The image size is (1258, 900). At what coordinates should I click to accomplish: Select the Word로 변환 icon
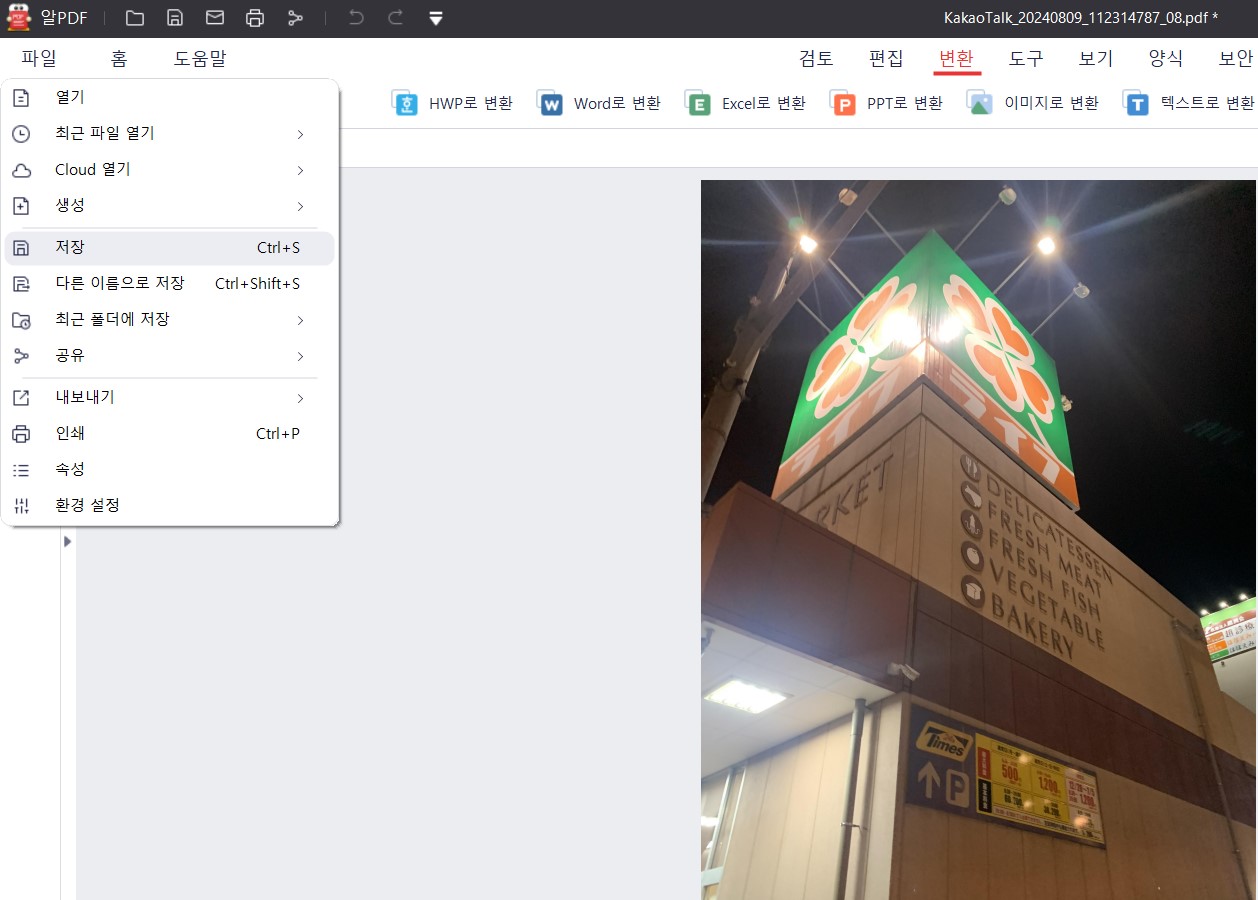[x=548, y=102]
